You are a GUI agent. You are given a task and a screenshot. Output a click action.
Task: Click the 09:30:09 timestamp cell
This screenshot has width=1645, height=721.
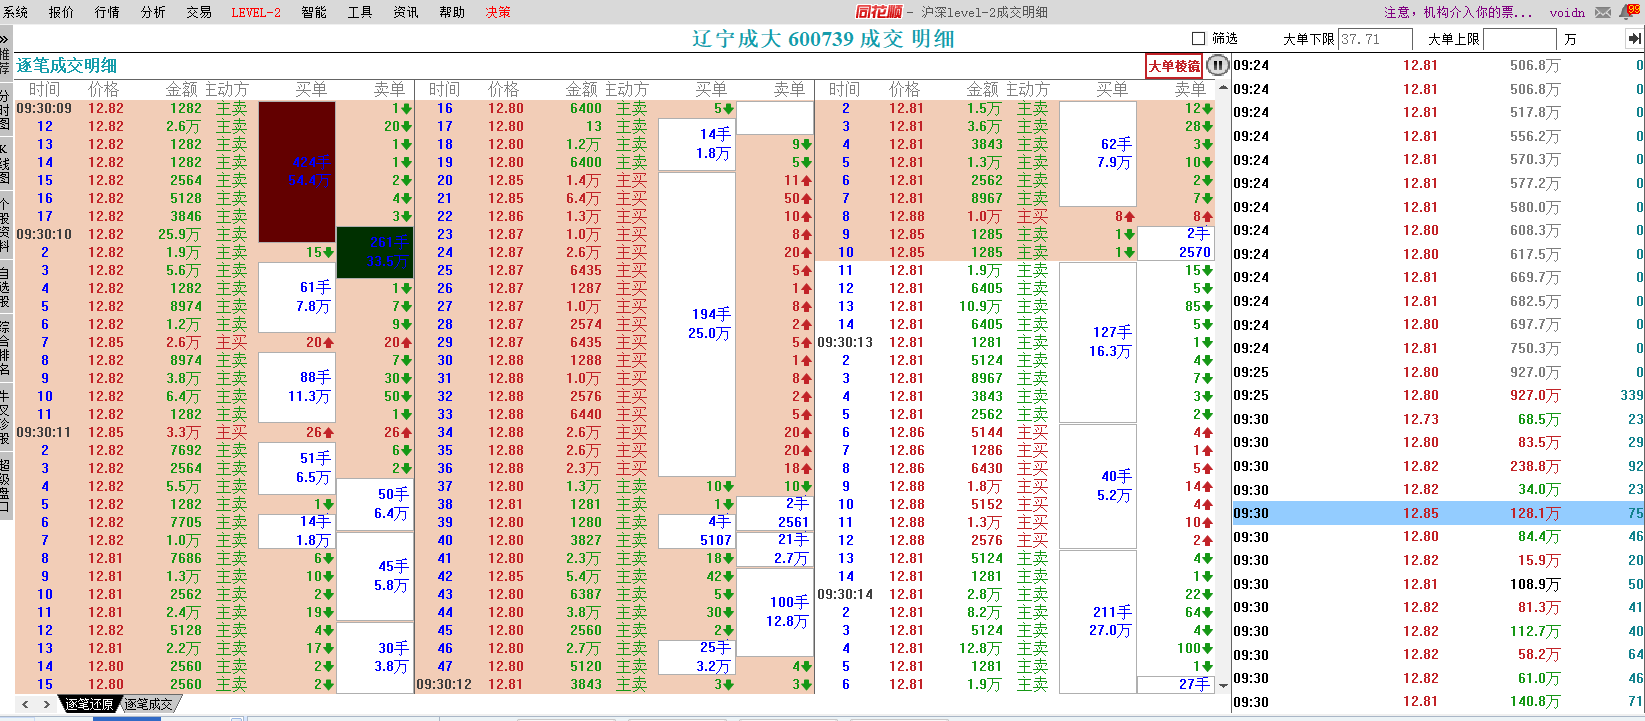point(44,108)
